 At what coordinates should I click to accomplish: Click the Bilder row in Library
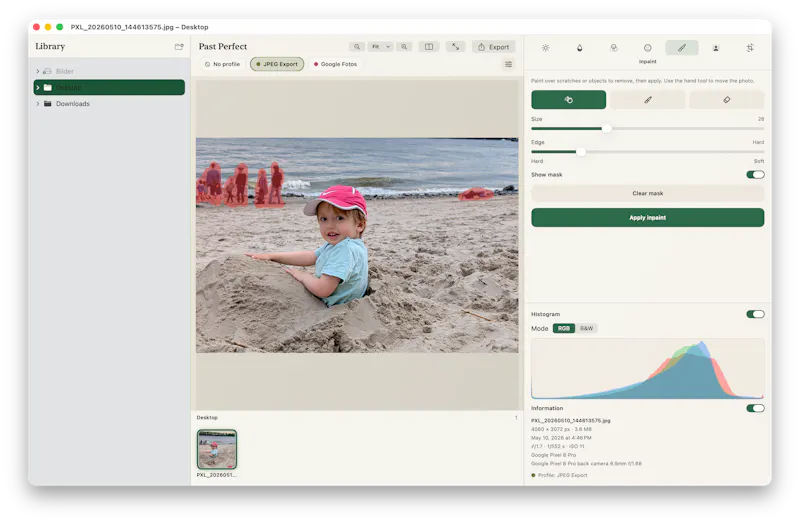click(109, 71)
